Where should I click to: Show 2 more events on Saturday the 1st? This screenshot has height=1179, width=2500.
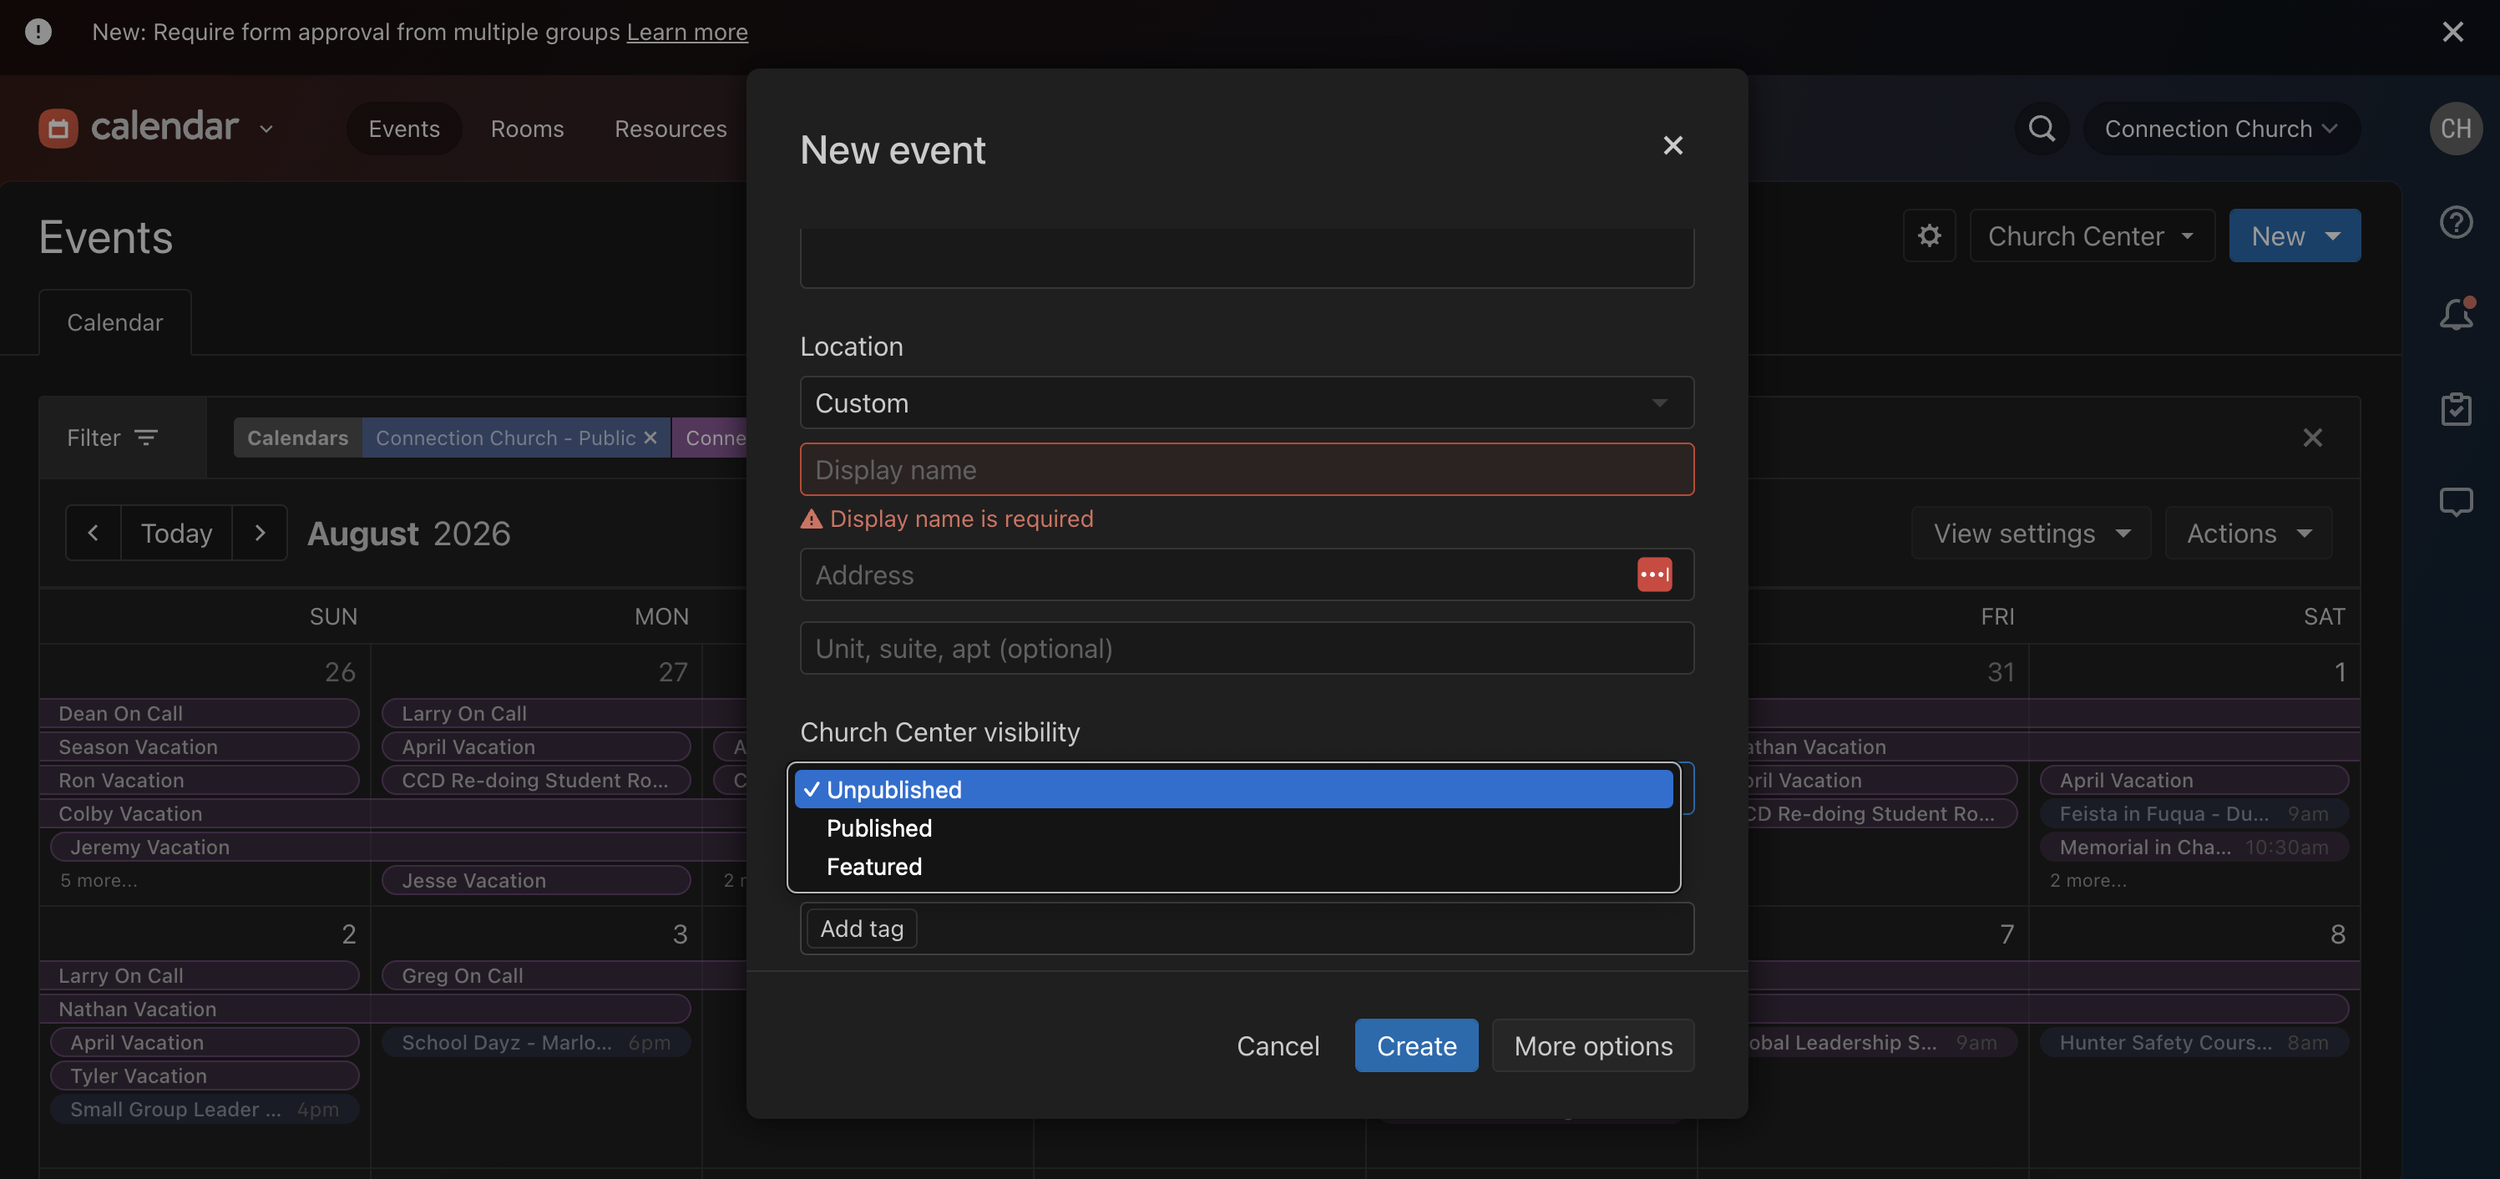(x=2088, y=880)
